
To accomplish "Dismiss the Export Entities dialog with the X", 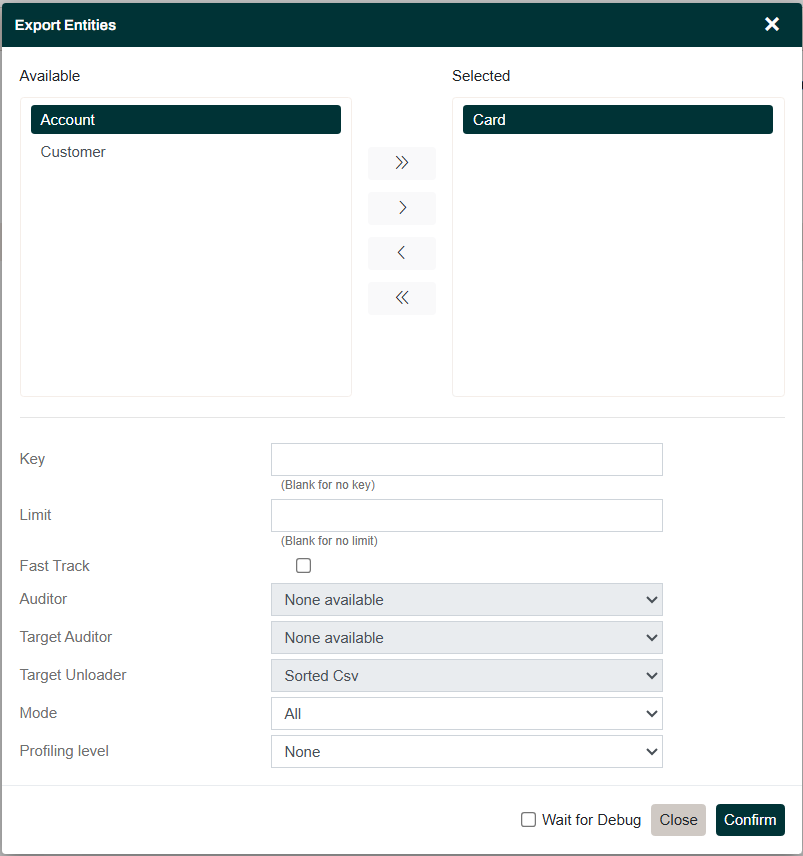I will 771,24.
